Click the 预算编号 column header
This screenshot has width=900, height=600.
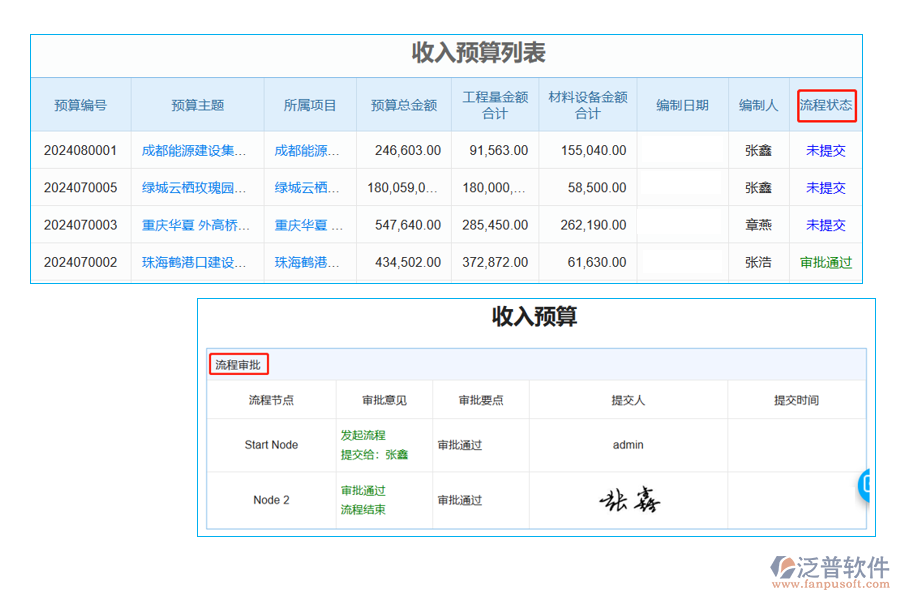tap(80, 105)
